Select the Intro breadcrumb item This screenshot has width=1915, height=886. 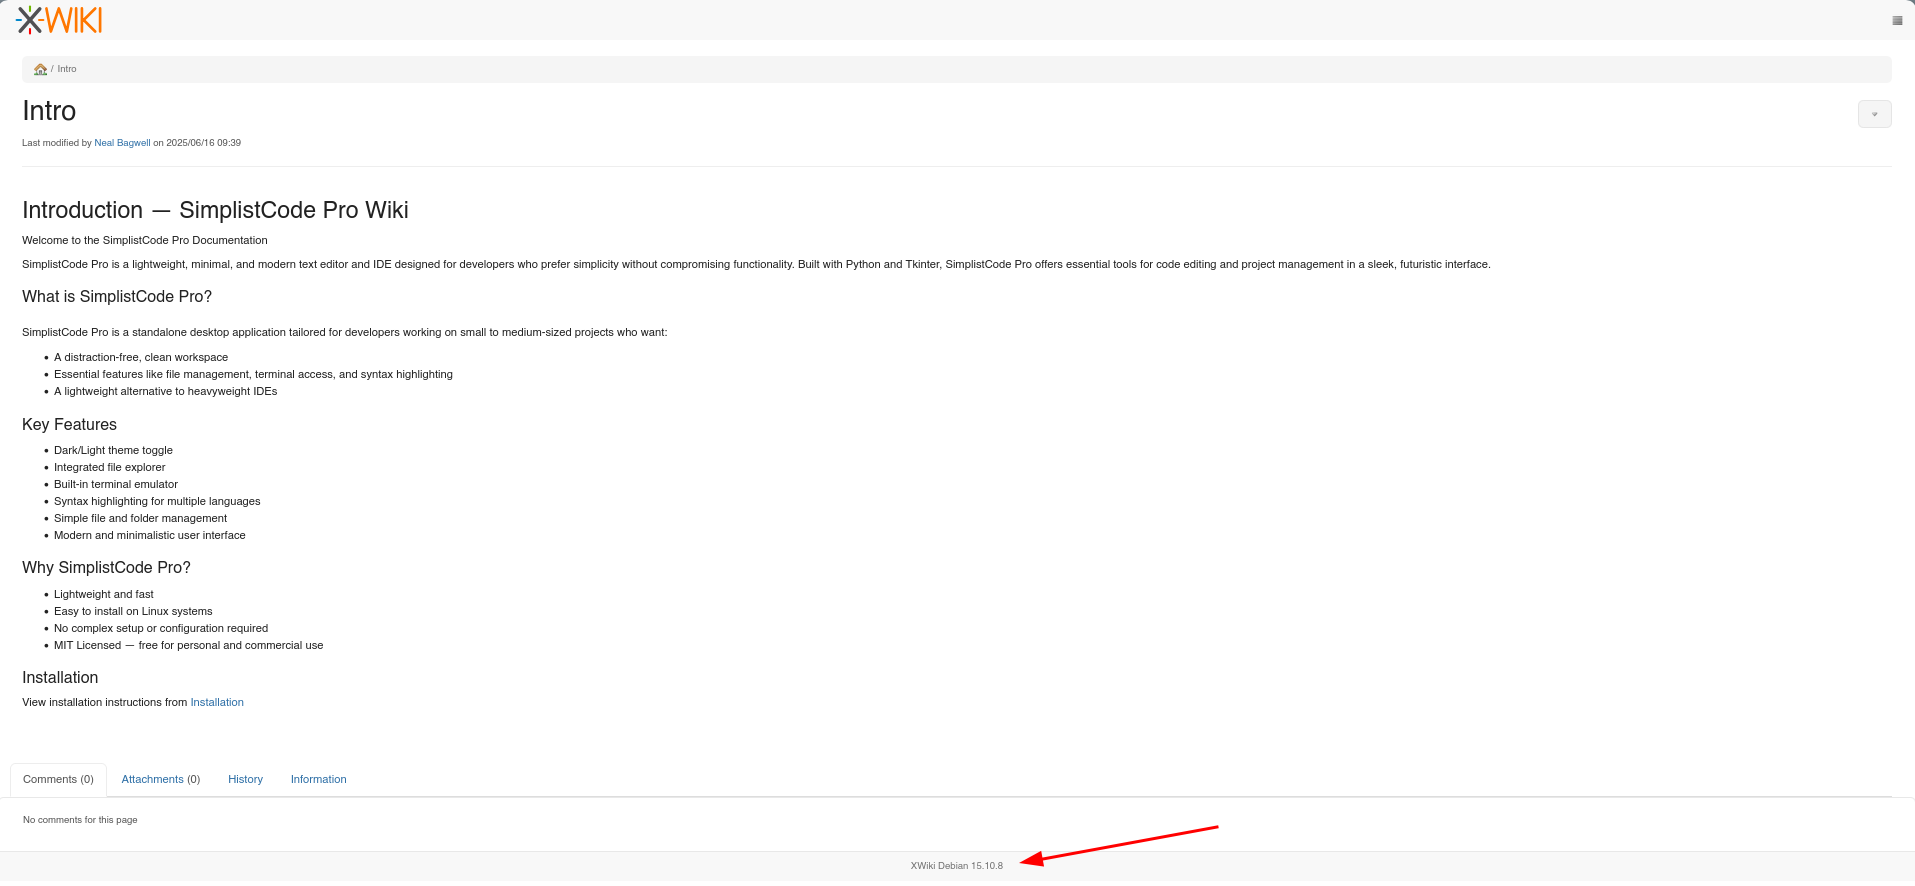tap(67, 69)
